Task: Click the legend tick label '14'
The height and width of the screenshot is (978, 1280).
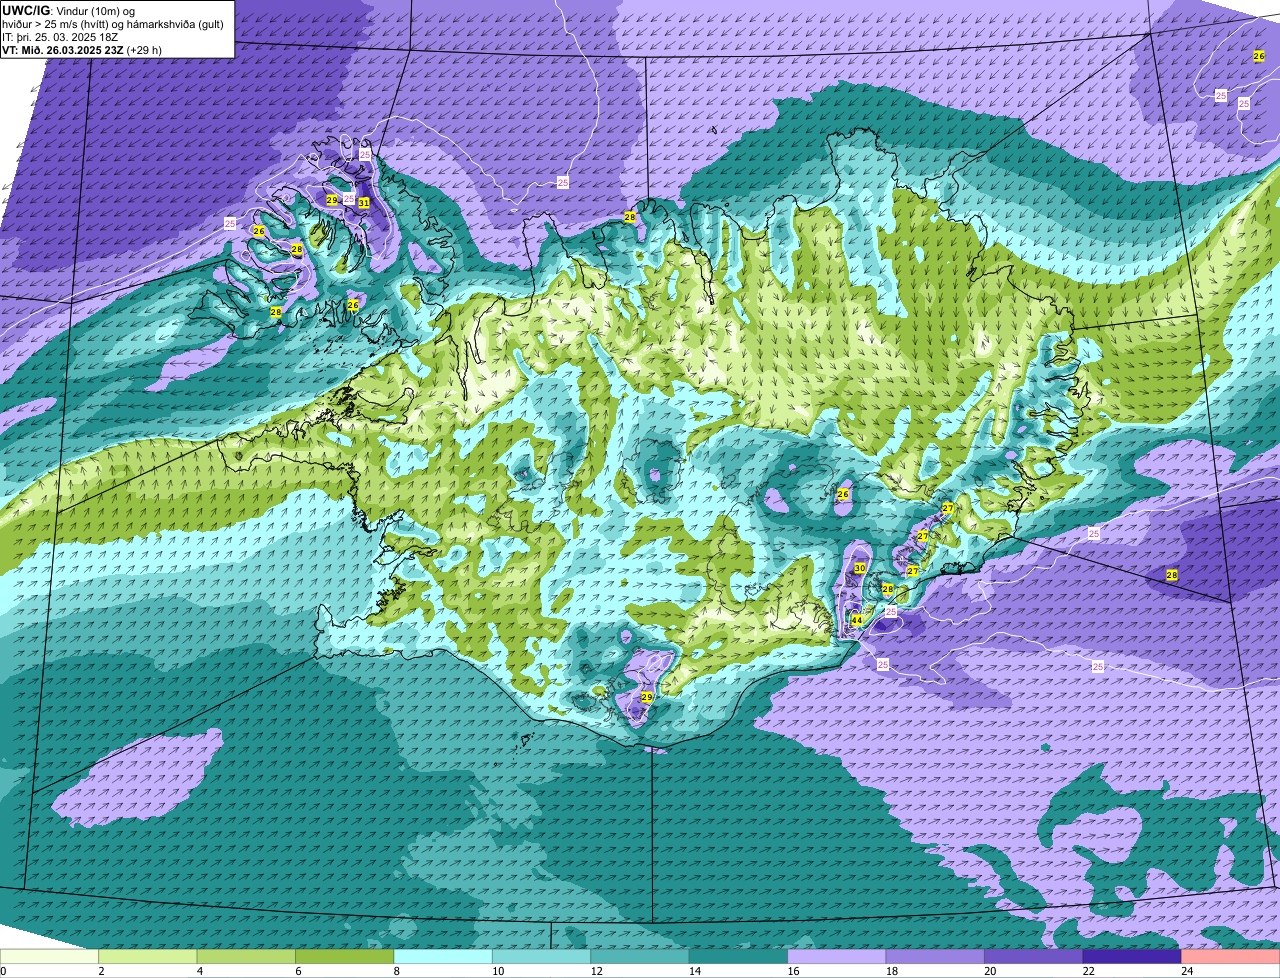Action: tap(695, 970)
